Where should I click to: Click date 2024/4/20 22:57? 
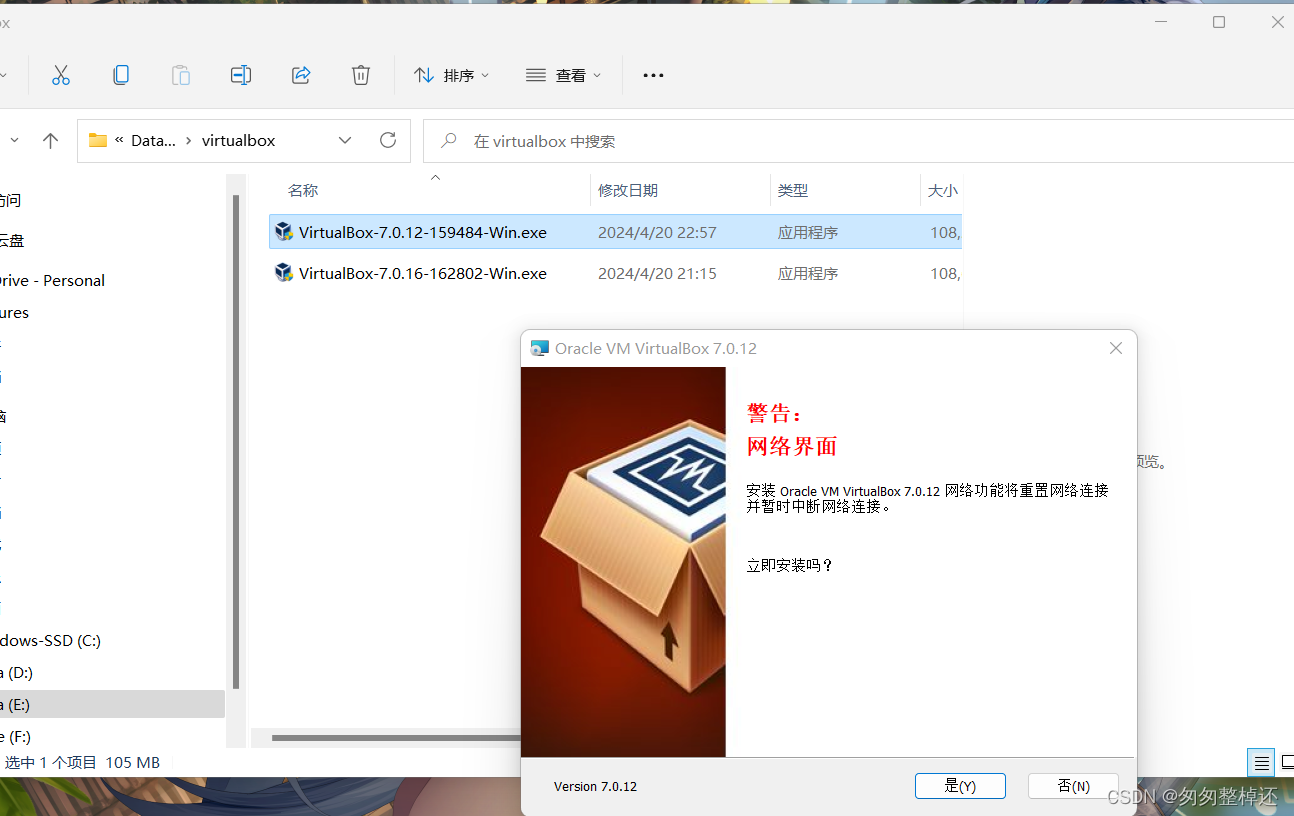point(657,232)
